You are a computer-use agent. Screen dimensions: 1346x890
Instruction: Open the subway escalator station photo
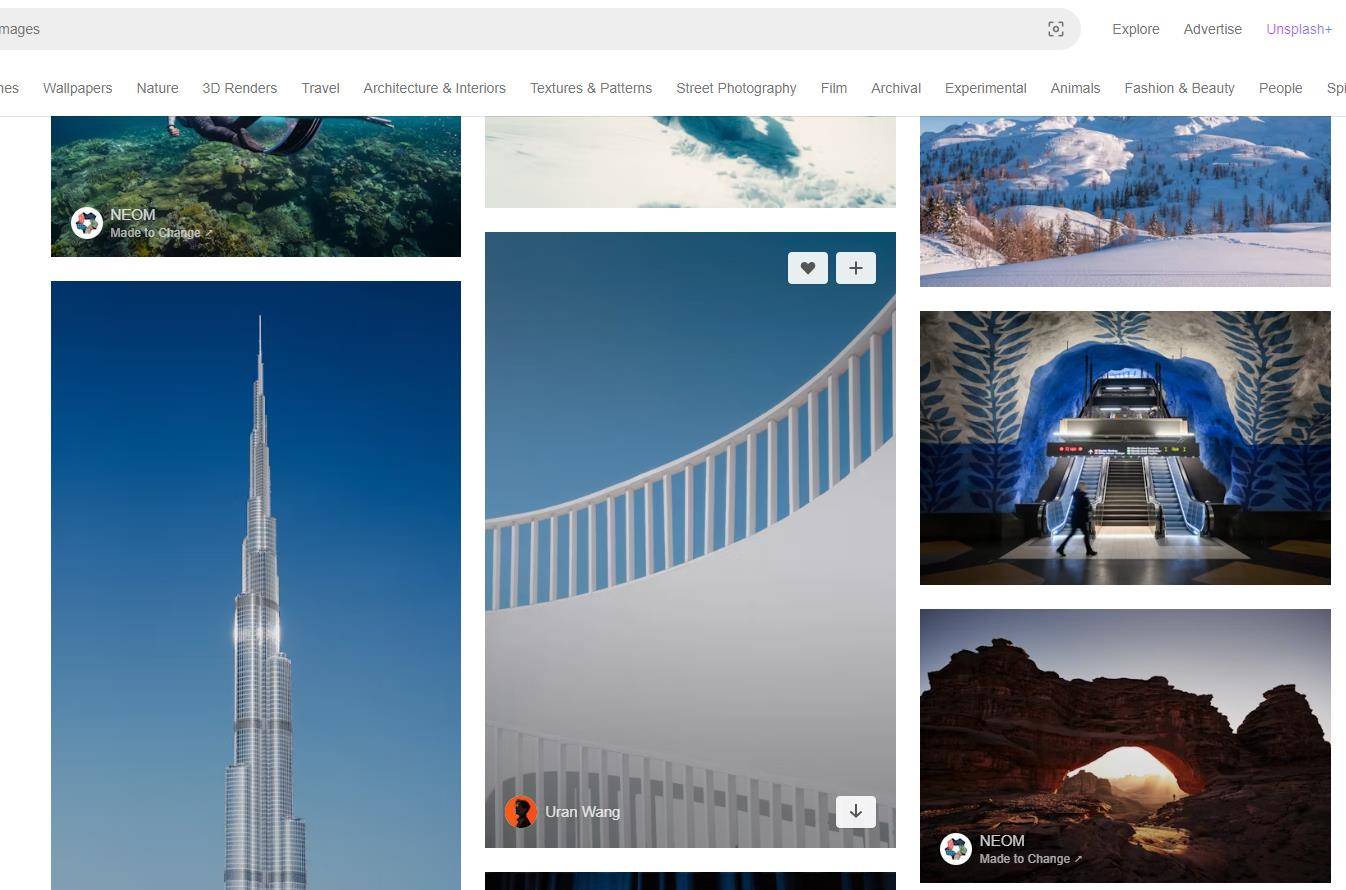tap(1124, 447)
